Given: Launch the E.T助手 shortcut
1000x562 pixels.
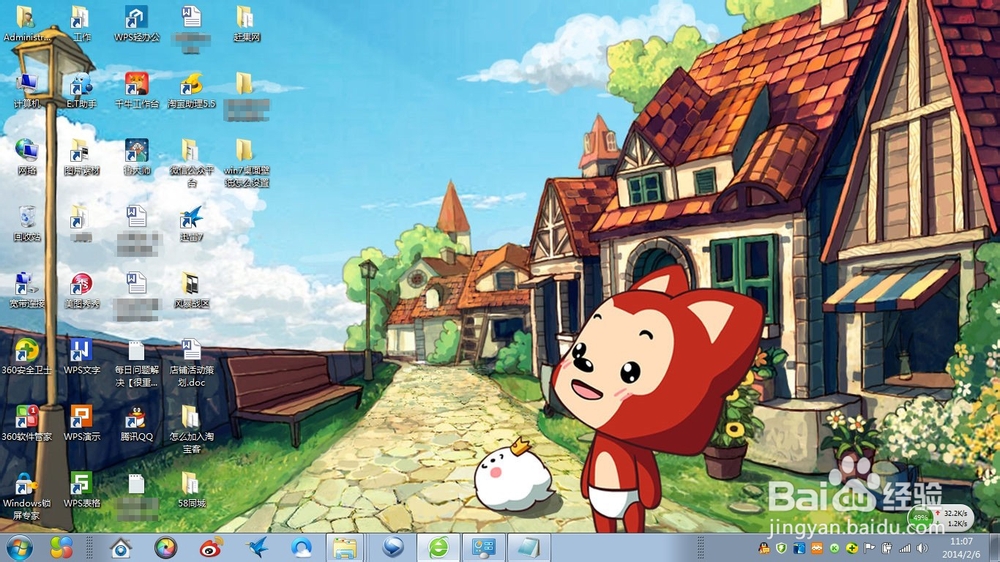Looking at the screenshot, I should coord(81,90).
